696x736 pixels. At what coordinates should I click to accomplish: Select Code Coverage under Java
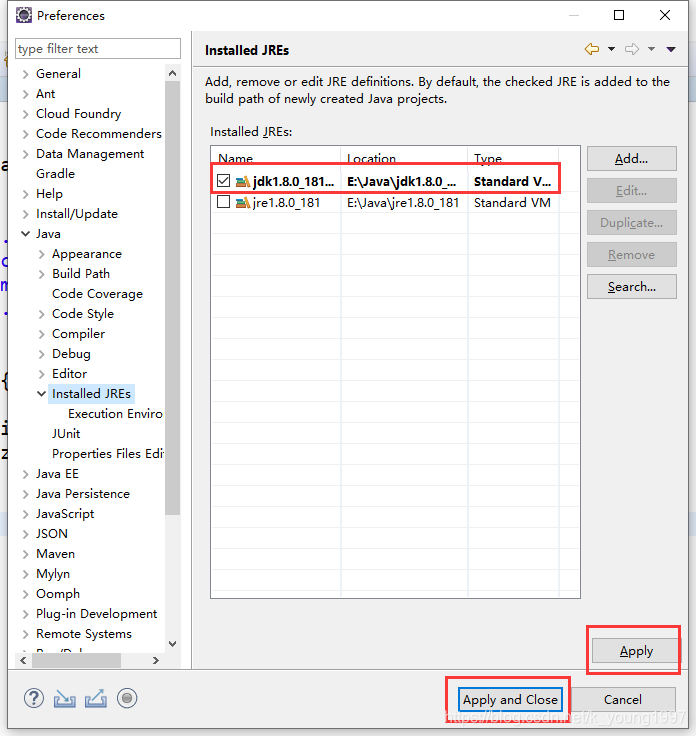[x=97, y=294]
